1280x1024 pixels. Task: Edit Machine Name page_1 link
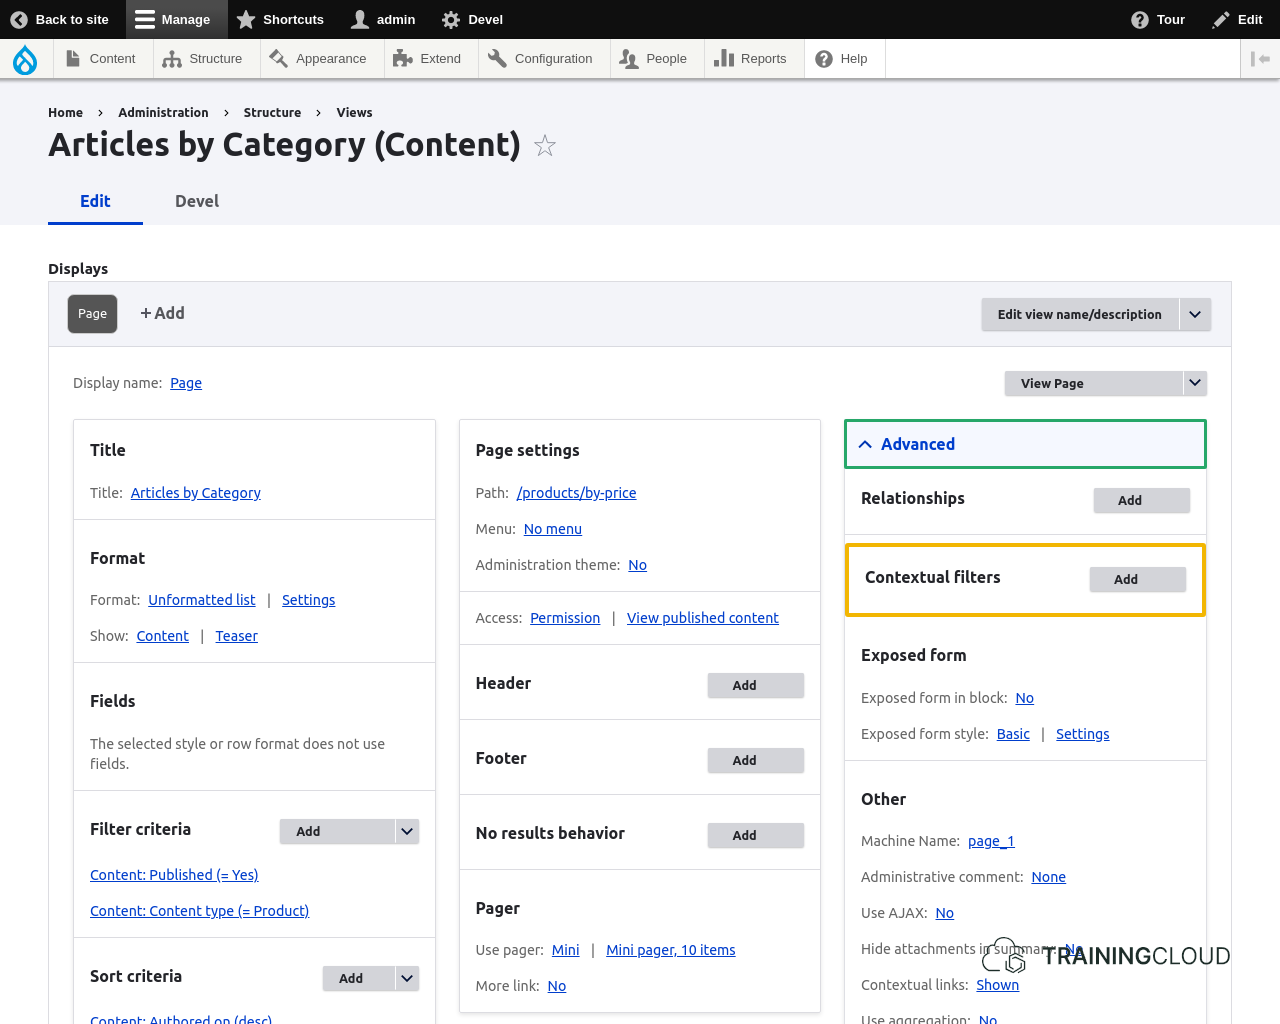click(x=991, y=841)
